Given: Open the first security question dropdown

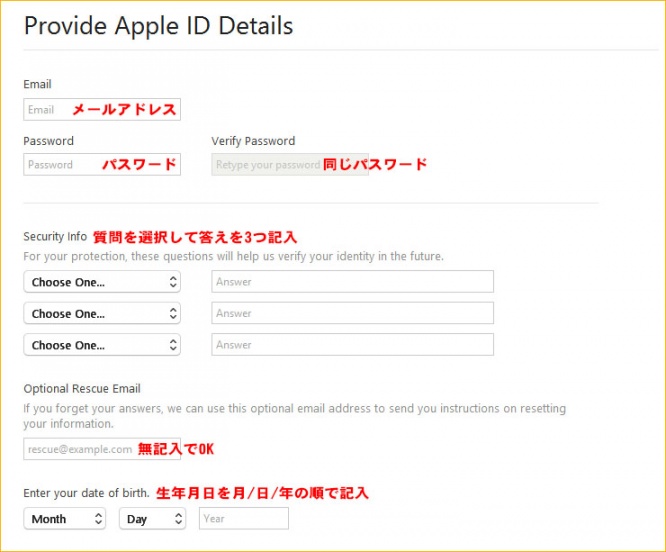Looking at the screenshot, I should (x=102, y=282).
